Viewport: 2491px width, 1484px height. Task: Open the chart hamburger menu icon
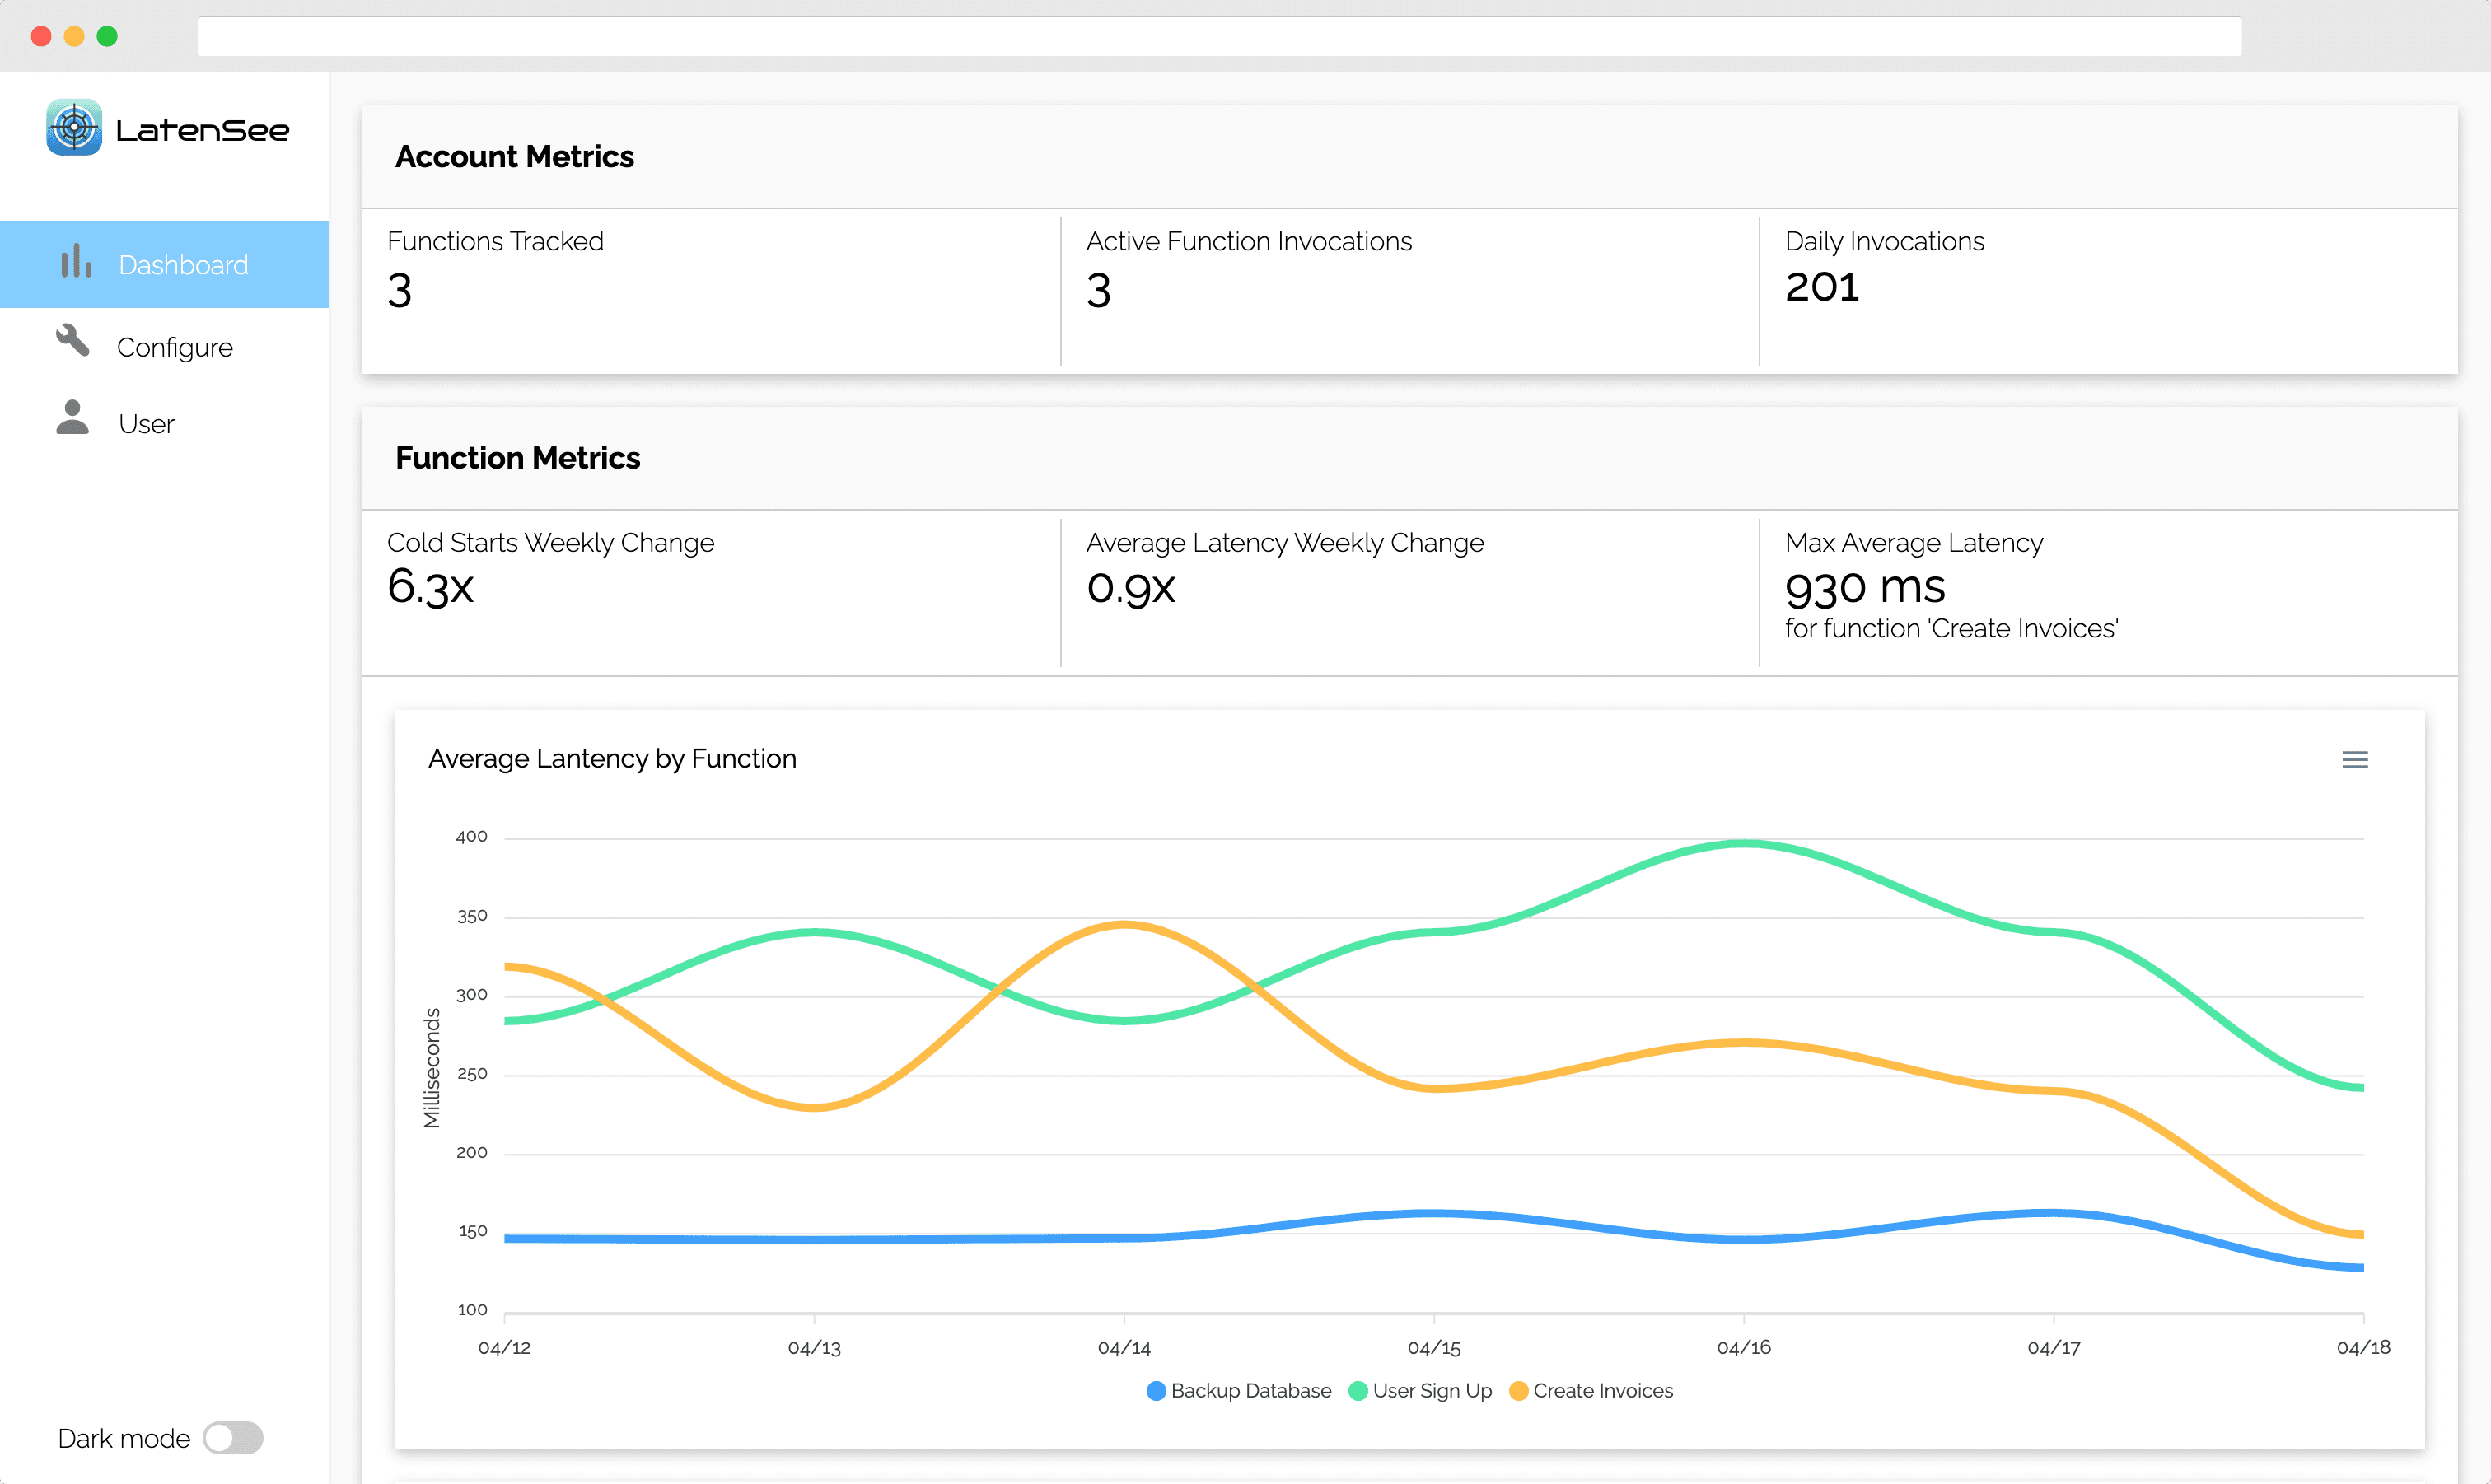click(x=2354, y=760)
